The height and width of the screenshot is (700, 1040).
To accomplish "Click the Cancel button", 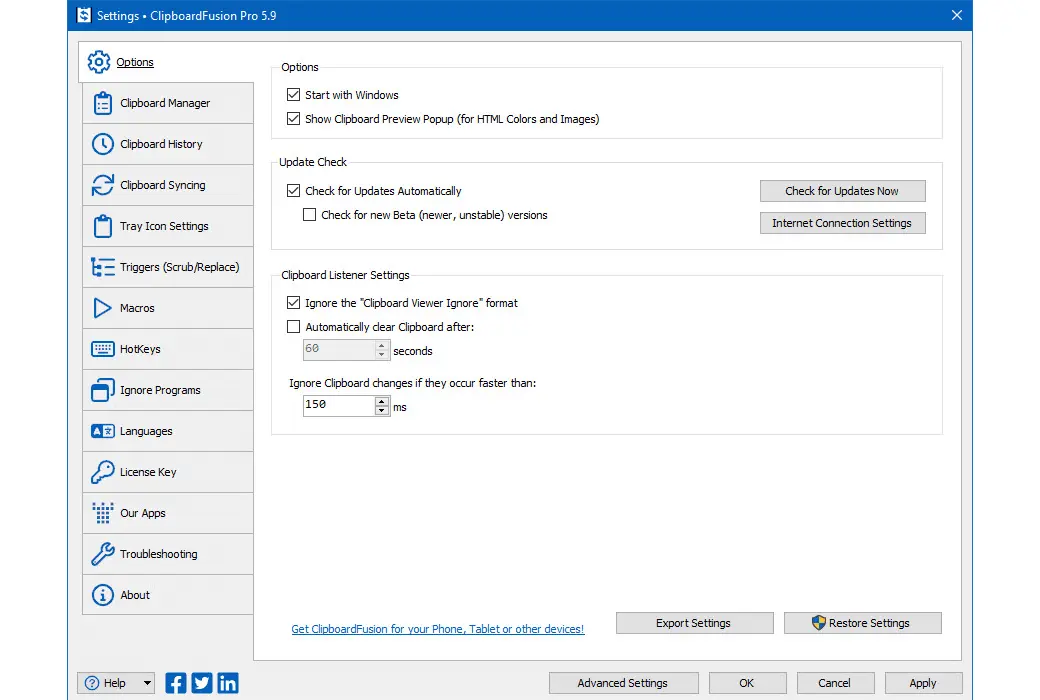I will point(835,683).
